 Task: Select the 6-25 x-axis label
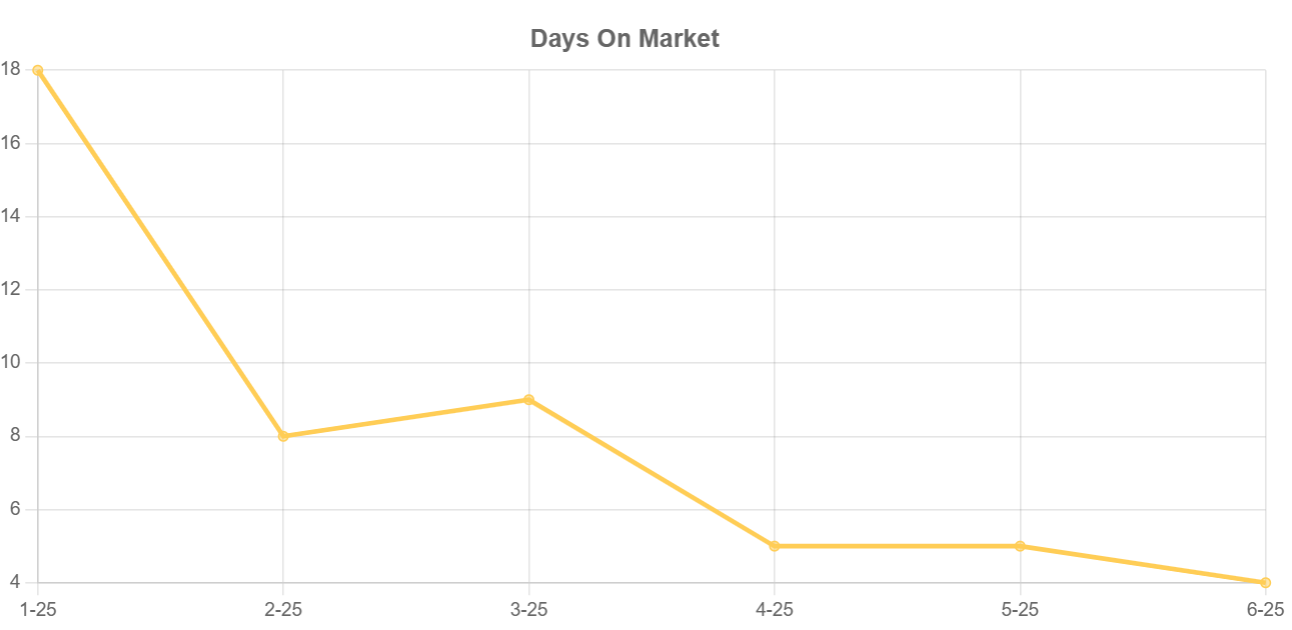coord(1265,609)
